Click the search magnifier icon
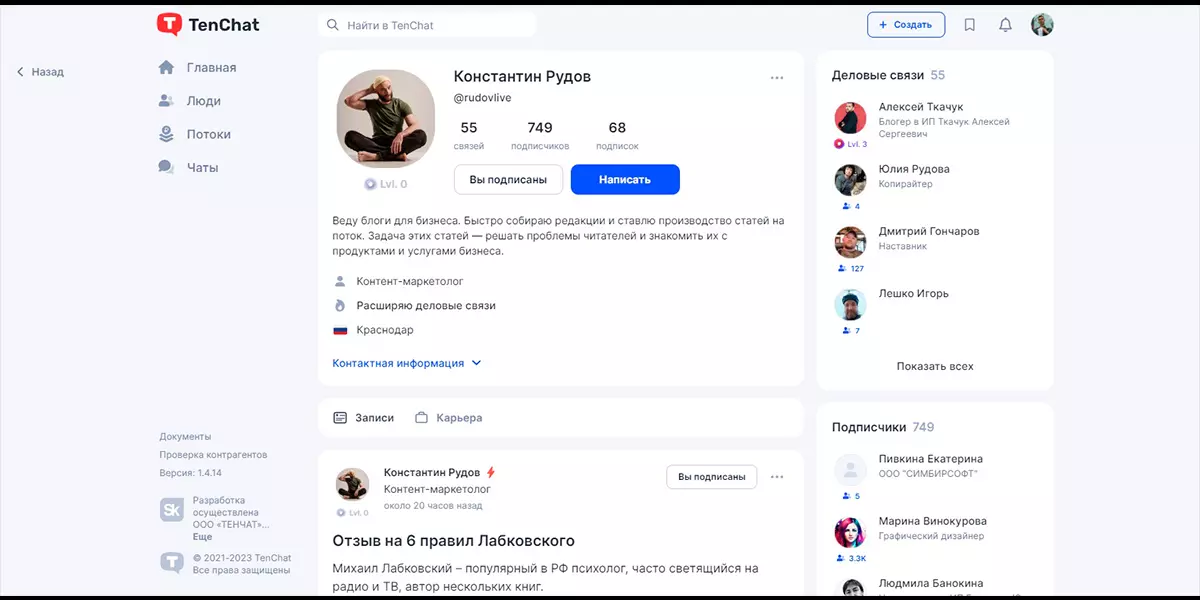 pyautogui.click(x=333, y=25)
